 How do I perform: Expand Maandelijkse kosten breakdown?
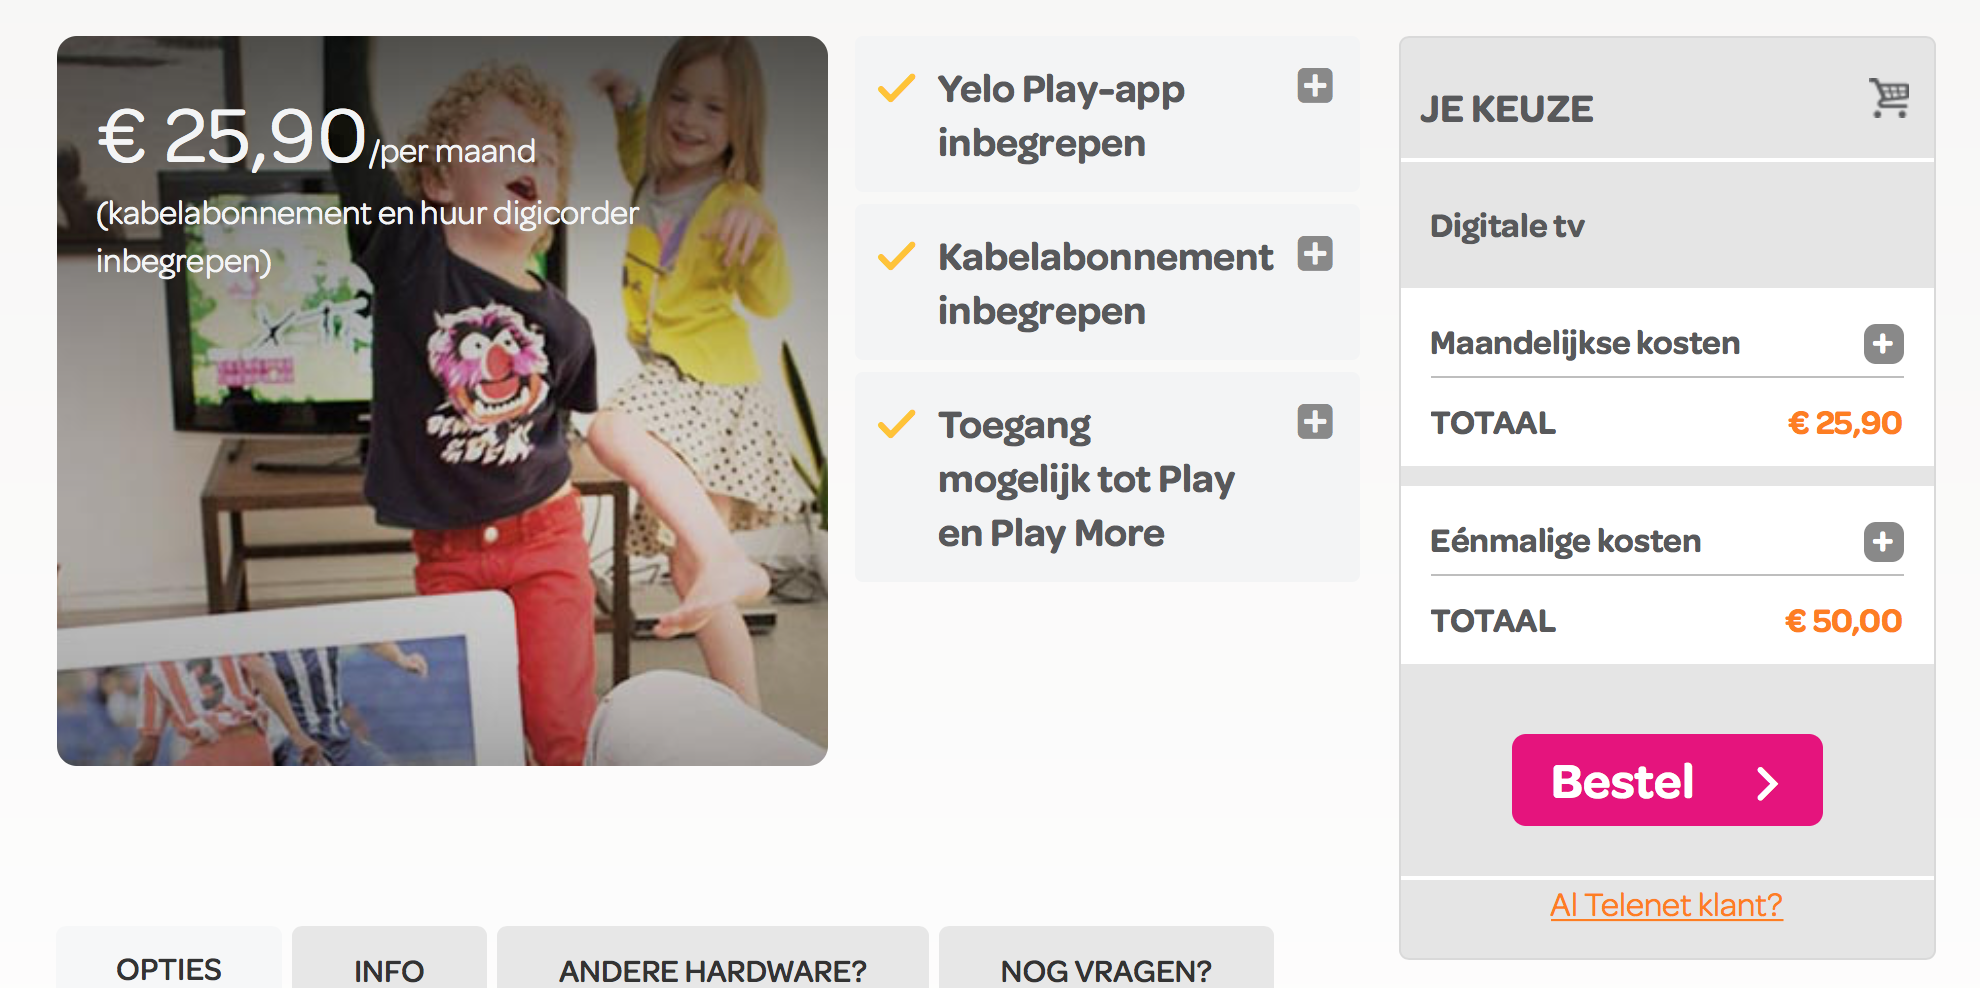coord(1883,344)
